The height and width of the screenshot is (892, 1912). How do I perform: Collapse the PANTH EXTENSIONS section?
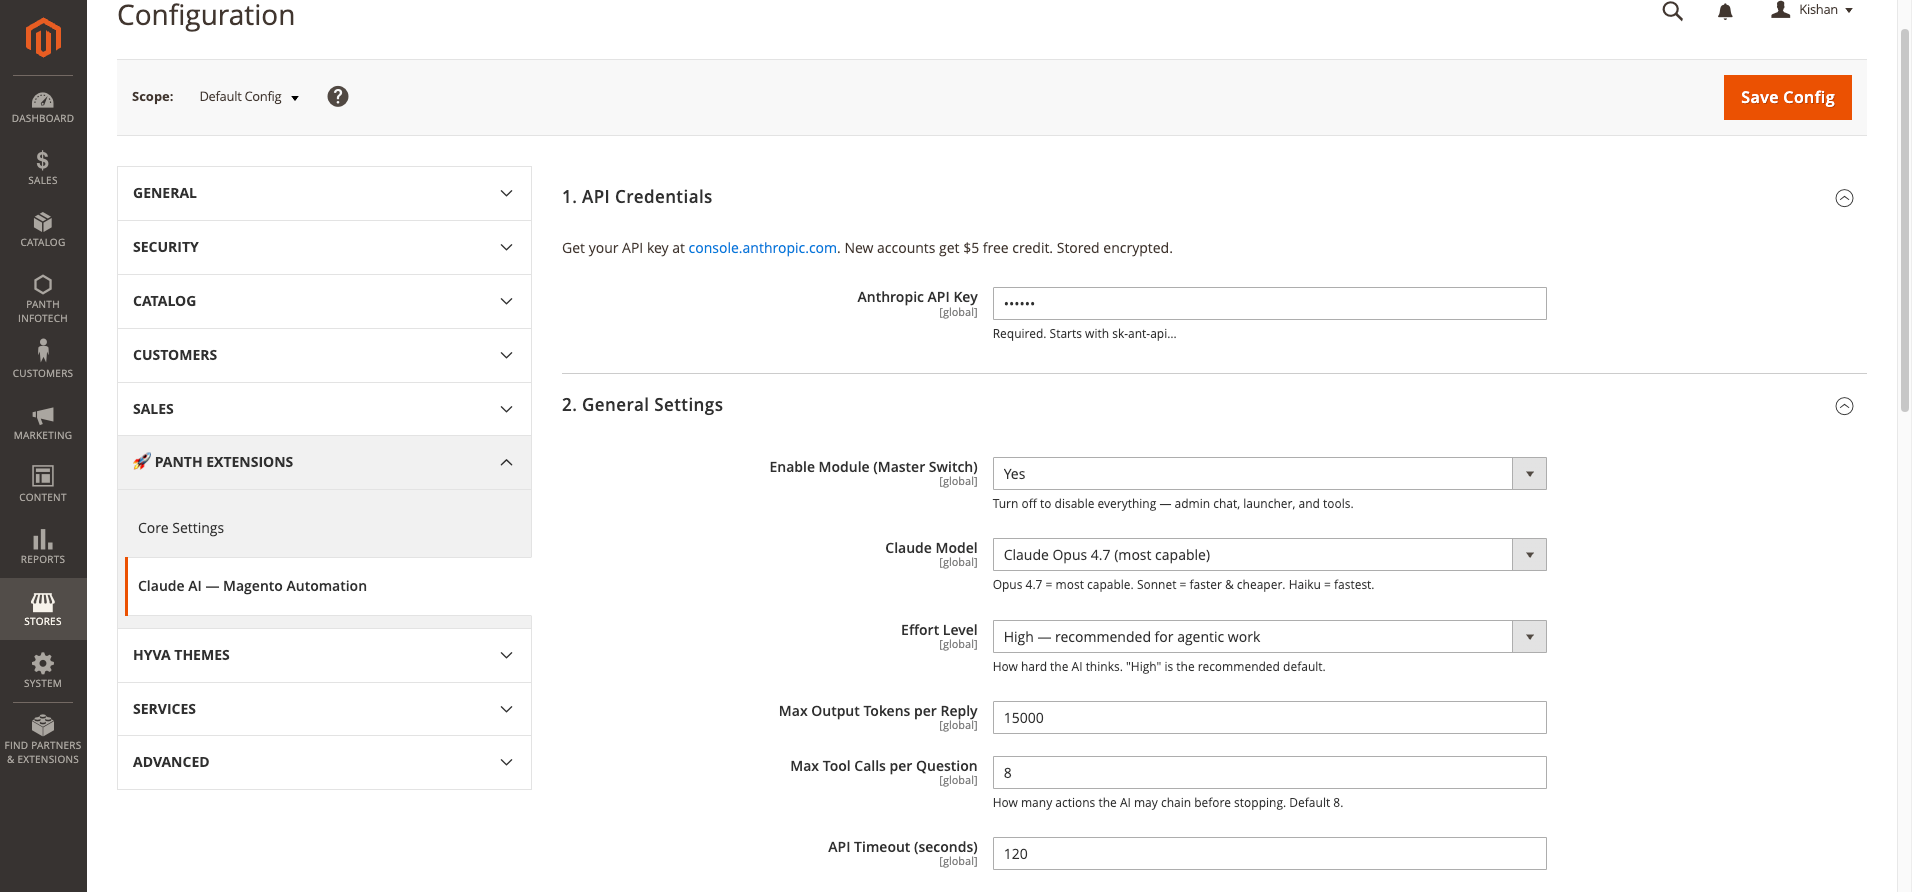(x=324, y=462)
